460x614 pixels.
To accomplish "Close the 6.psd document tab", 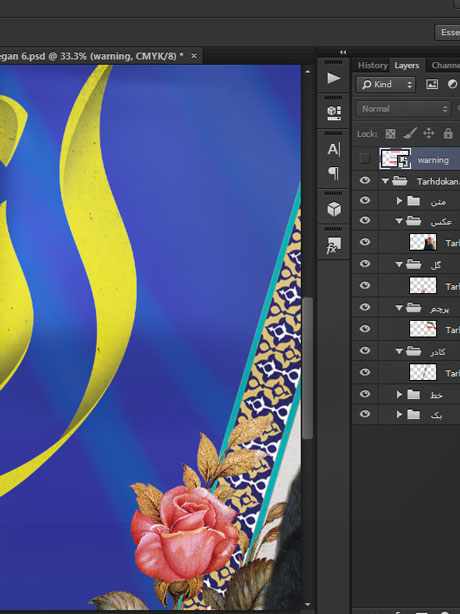I will 194,56.
